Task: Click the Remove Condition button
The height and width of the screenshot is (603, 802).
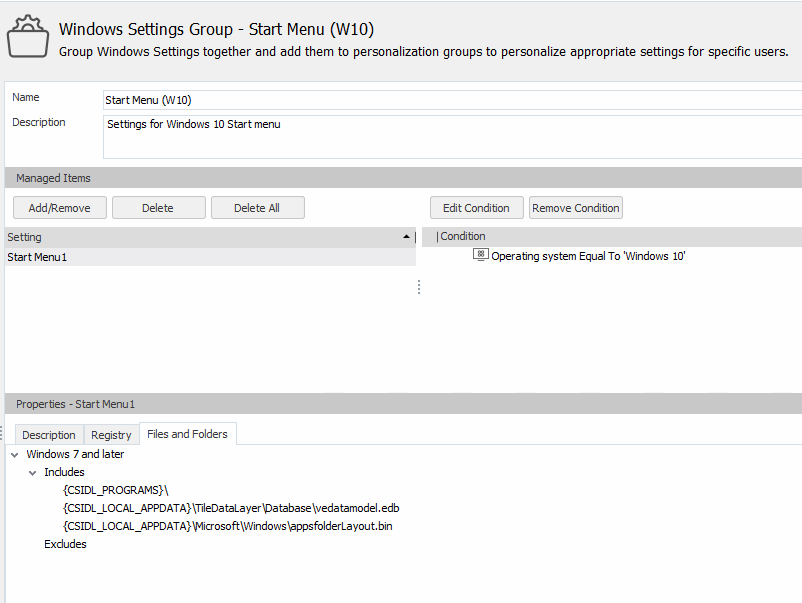Action: [575, 208]
